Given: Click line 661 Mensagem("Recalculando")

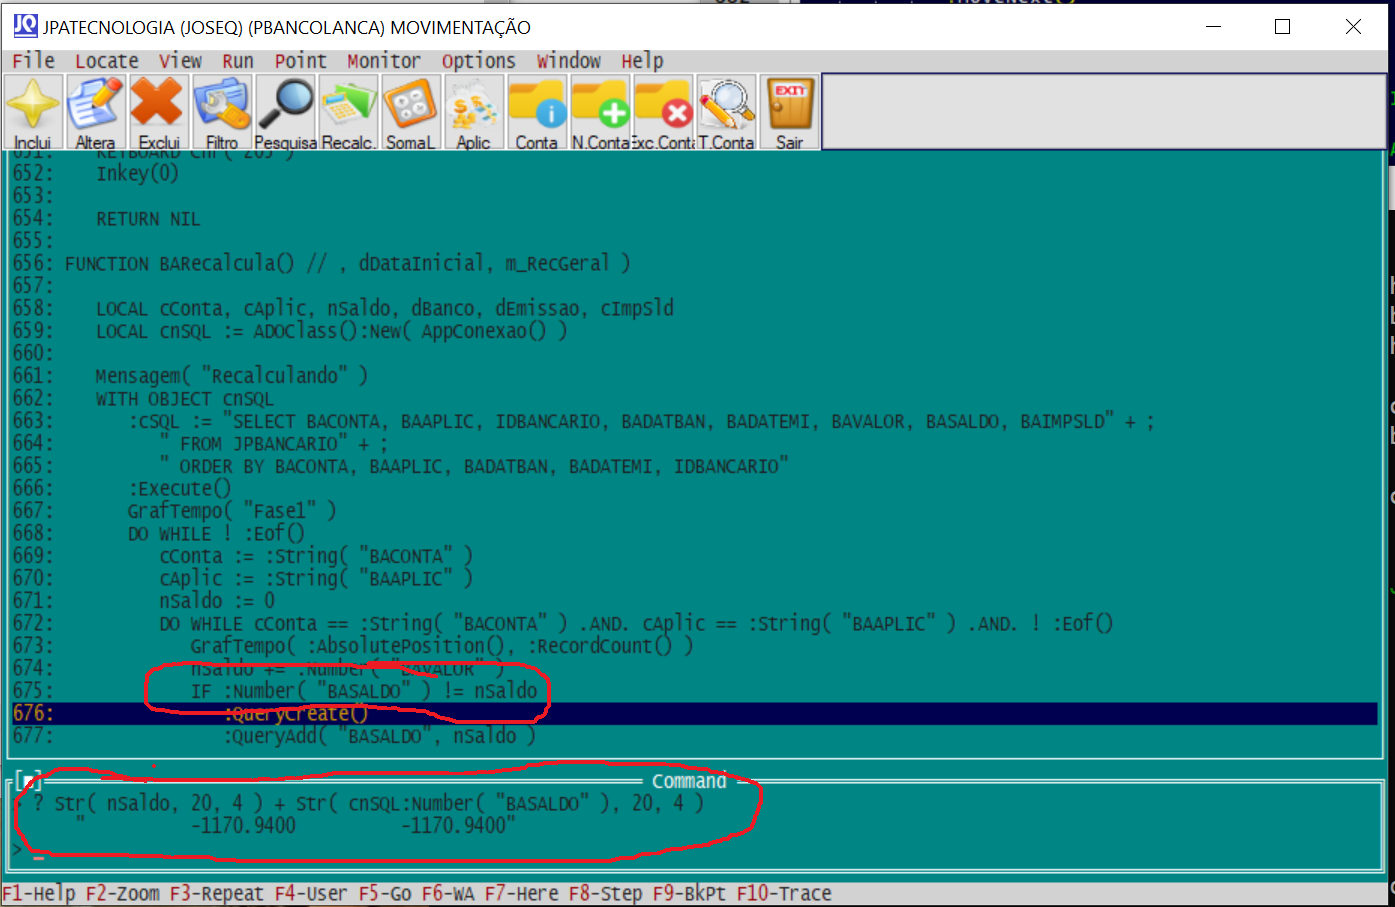Looking at the screenshot, I should [x=232, y=376].
